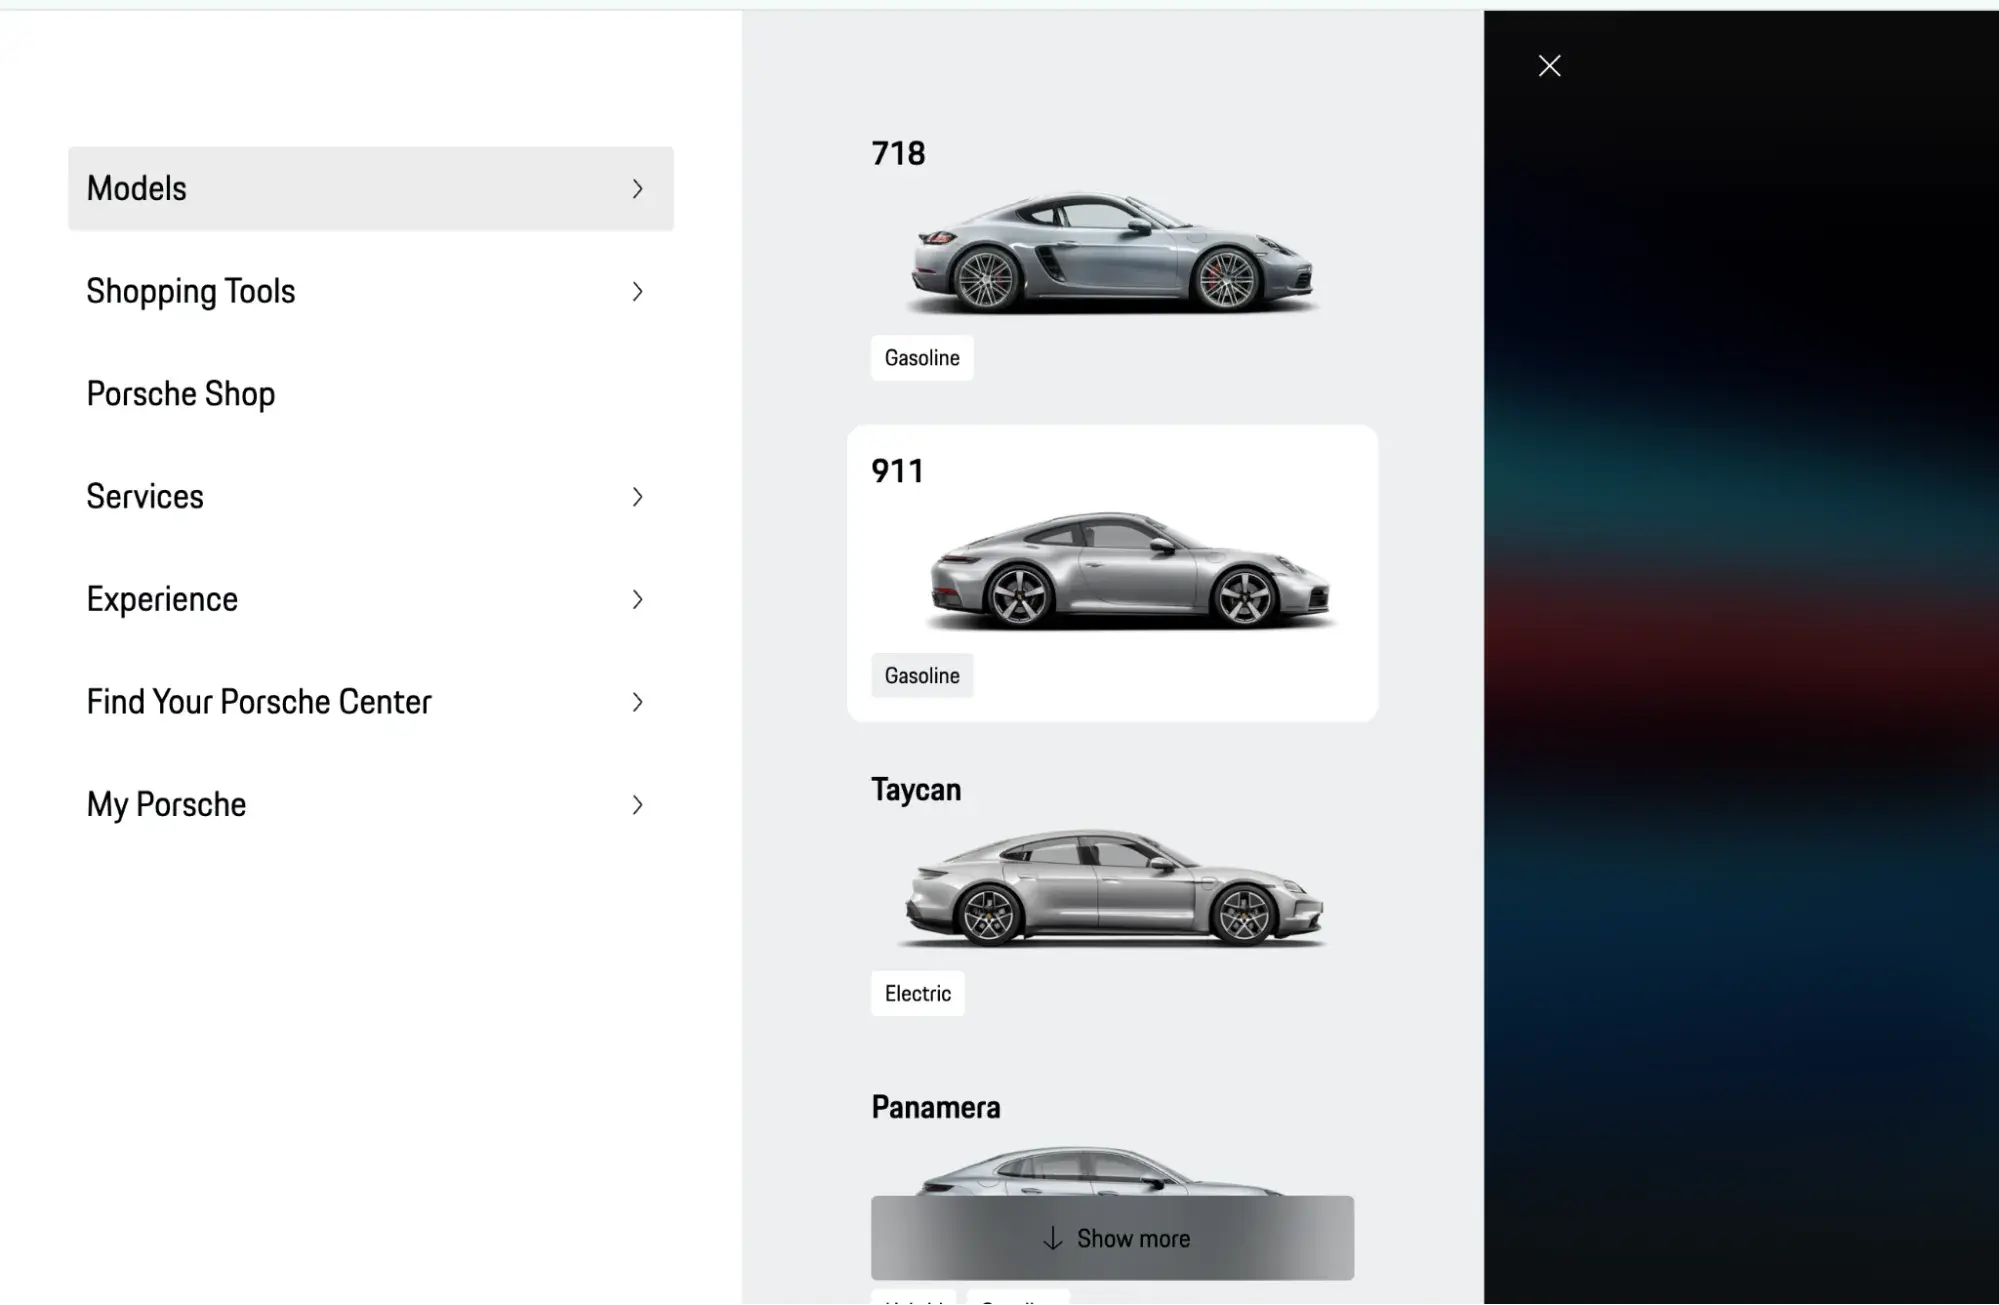Image resolution: width=1999 pixels, height=1305 pixels.
Task: Expand Find Your Porsche Center chevron
Action: pyautogui.click(x=637, y=702)
